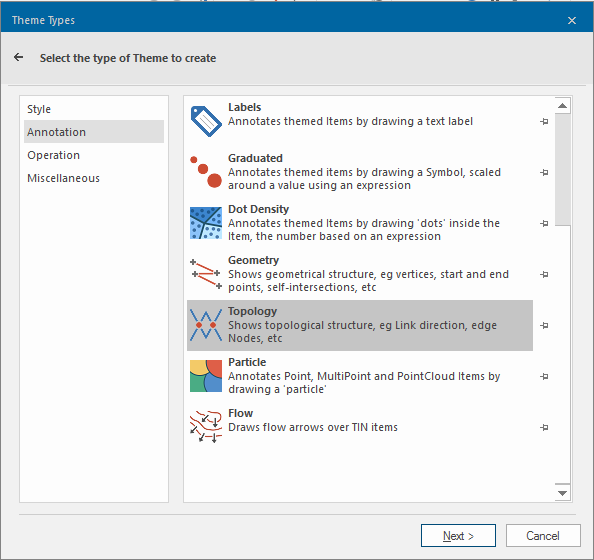Screen dimensions: 594x560
Task: Pin the Graduated theme type
Action: pos(544,172)
